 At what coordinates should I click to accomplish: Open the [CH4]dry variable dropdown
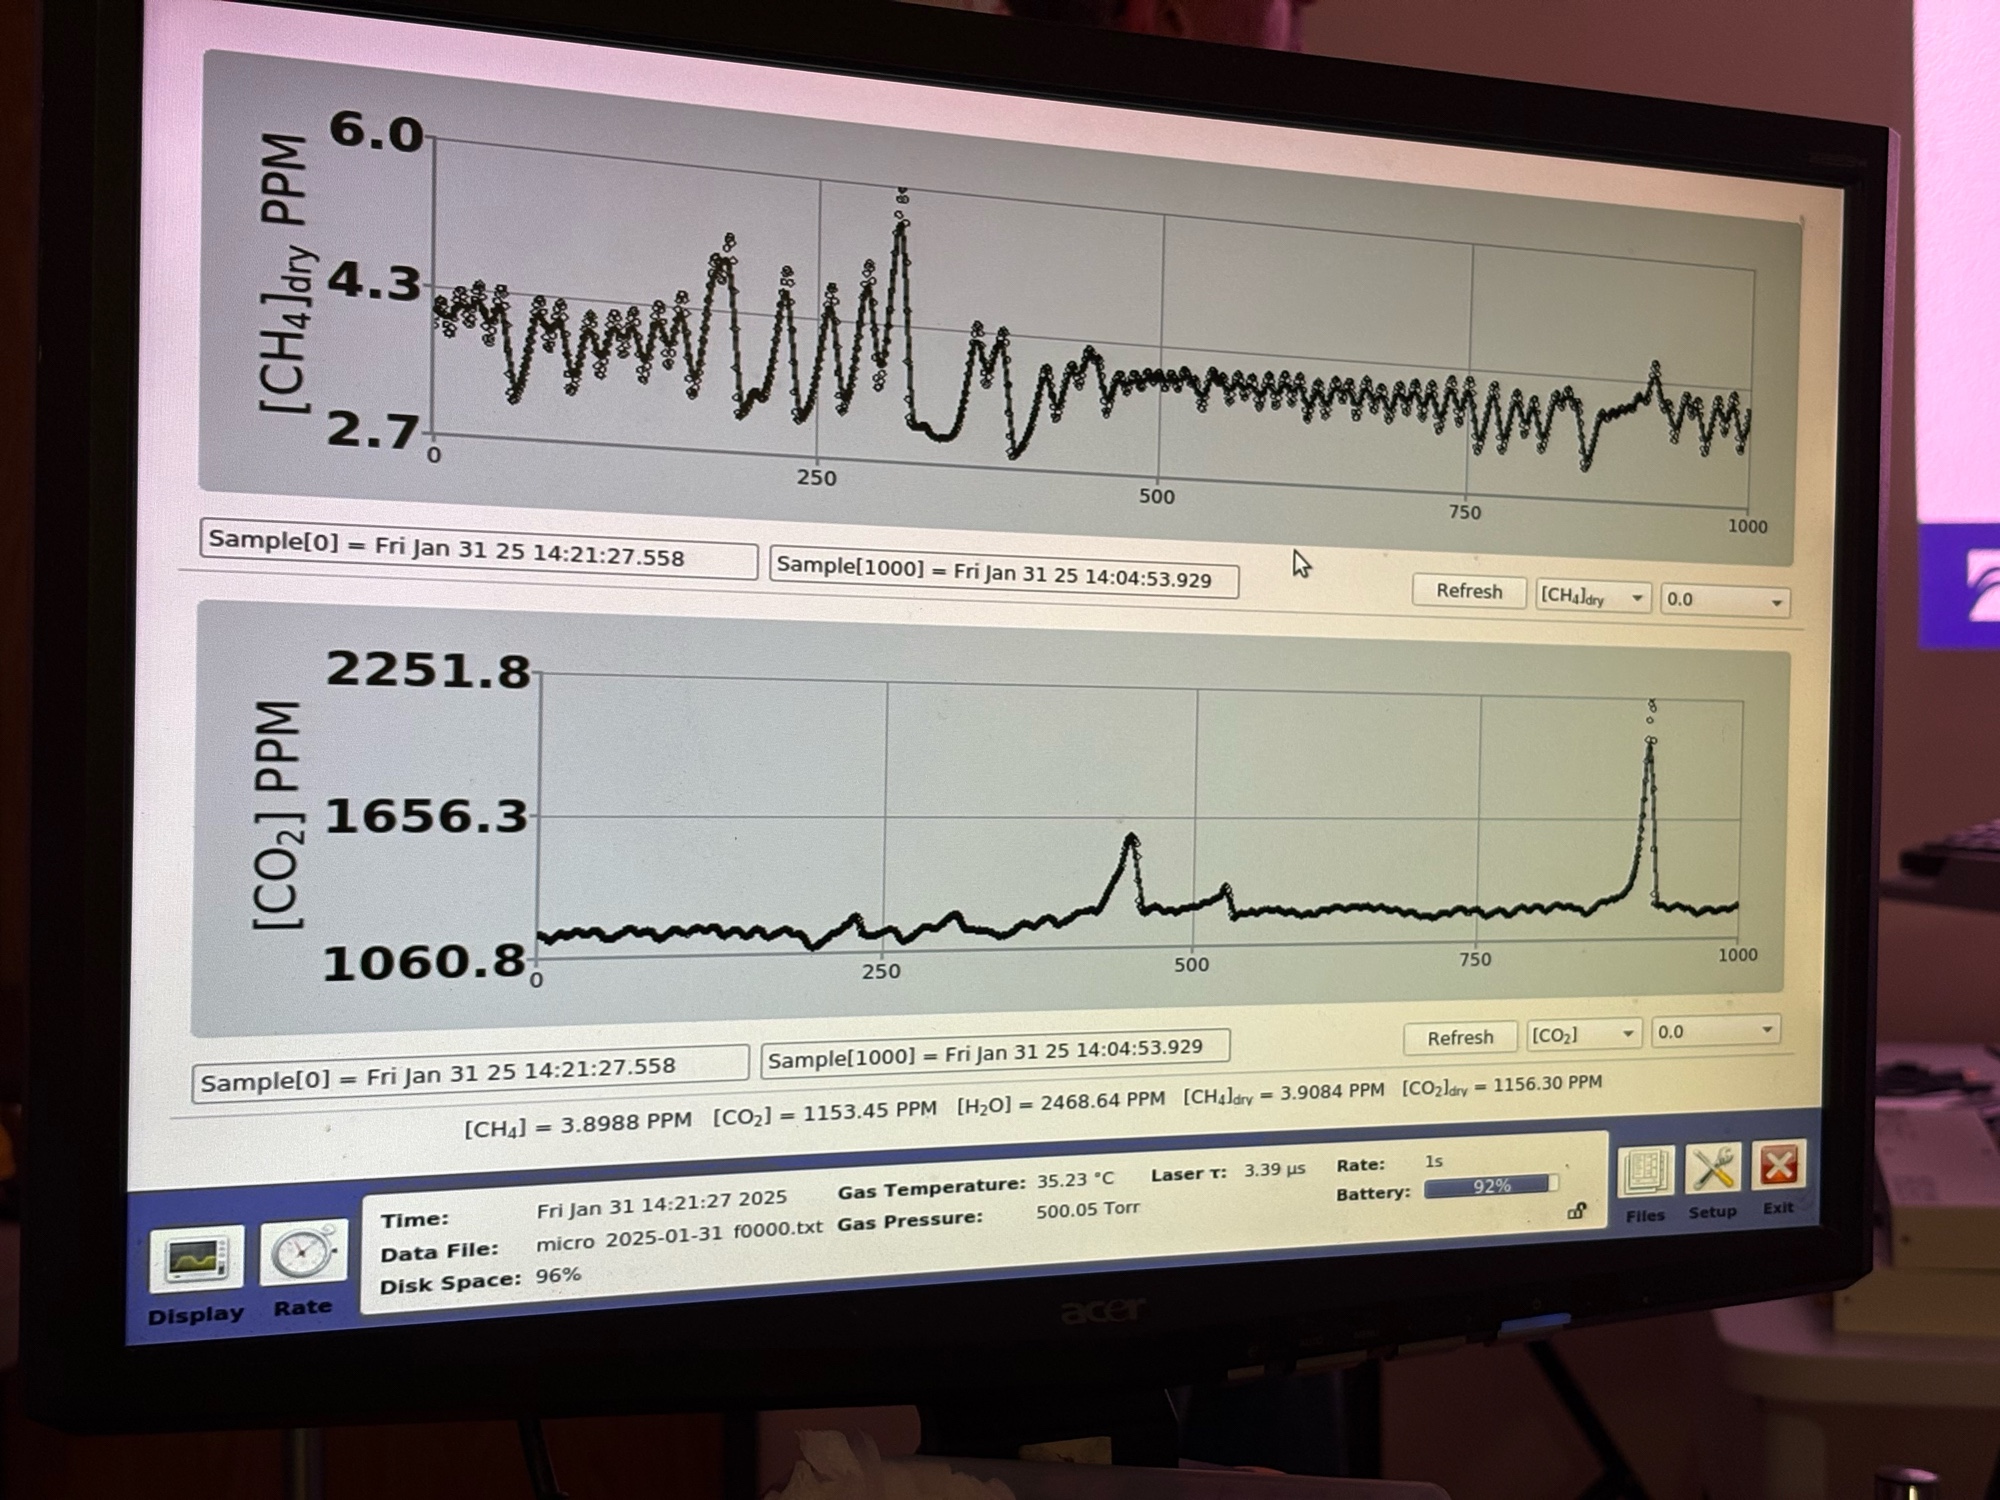[1592, 596]
